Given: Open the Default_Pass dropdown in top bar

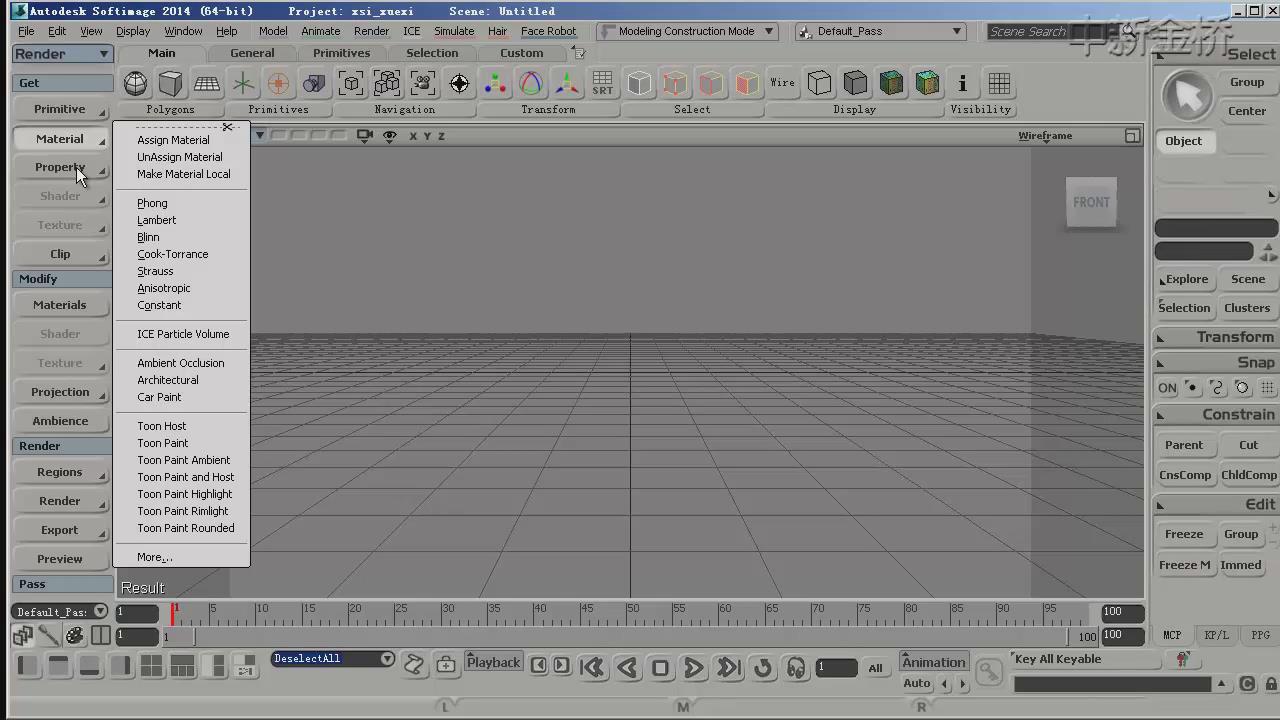Looking at the screenshot, I should (880, 31).
